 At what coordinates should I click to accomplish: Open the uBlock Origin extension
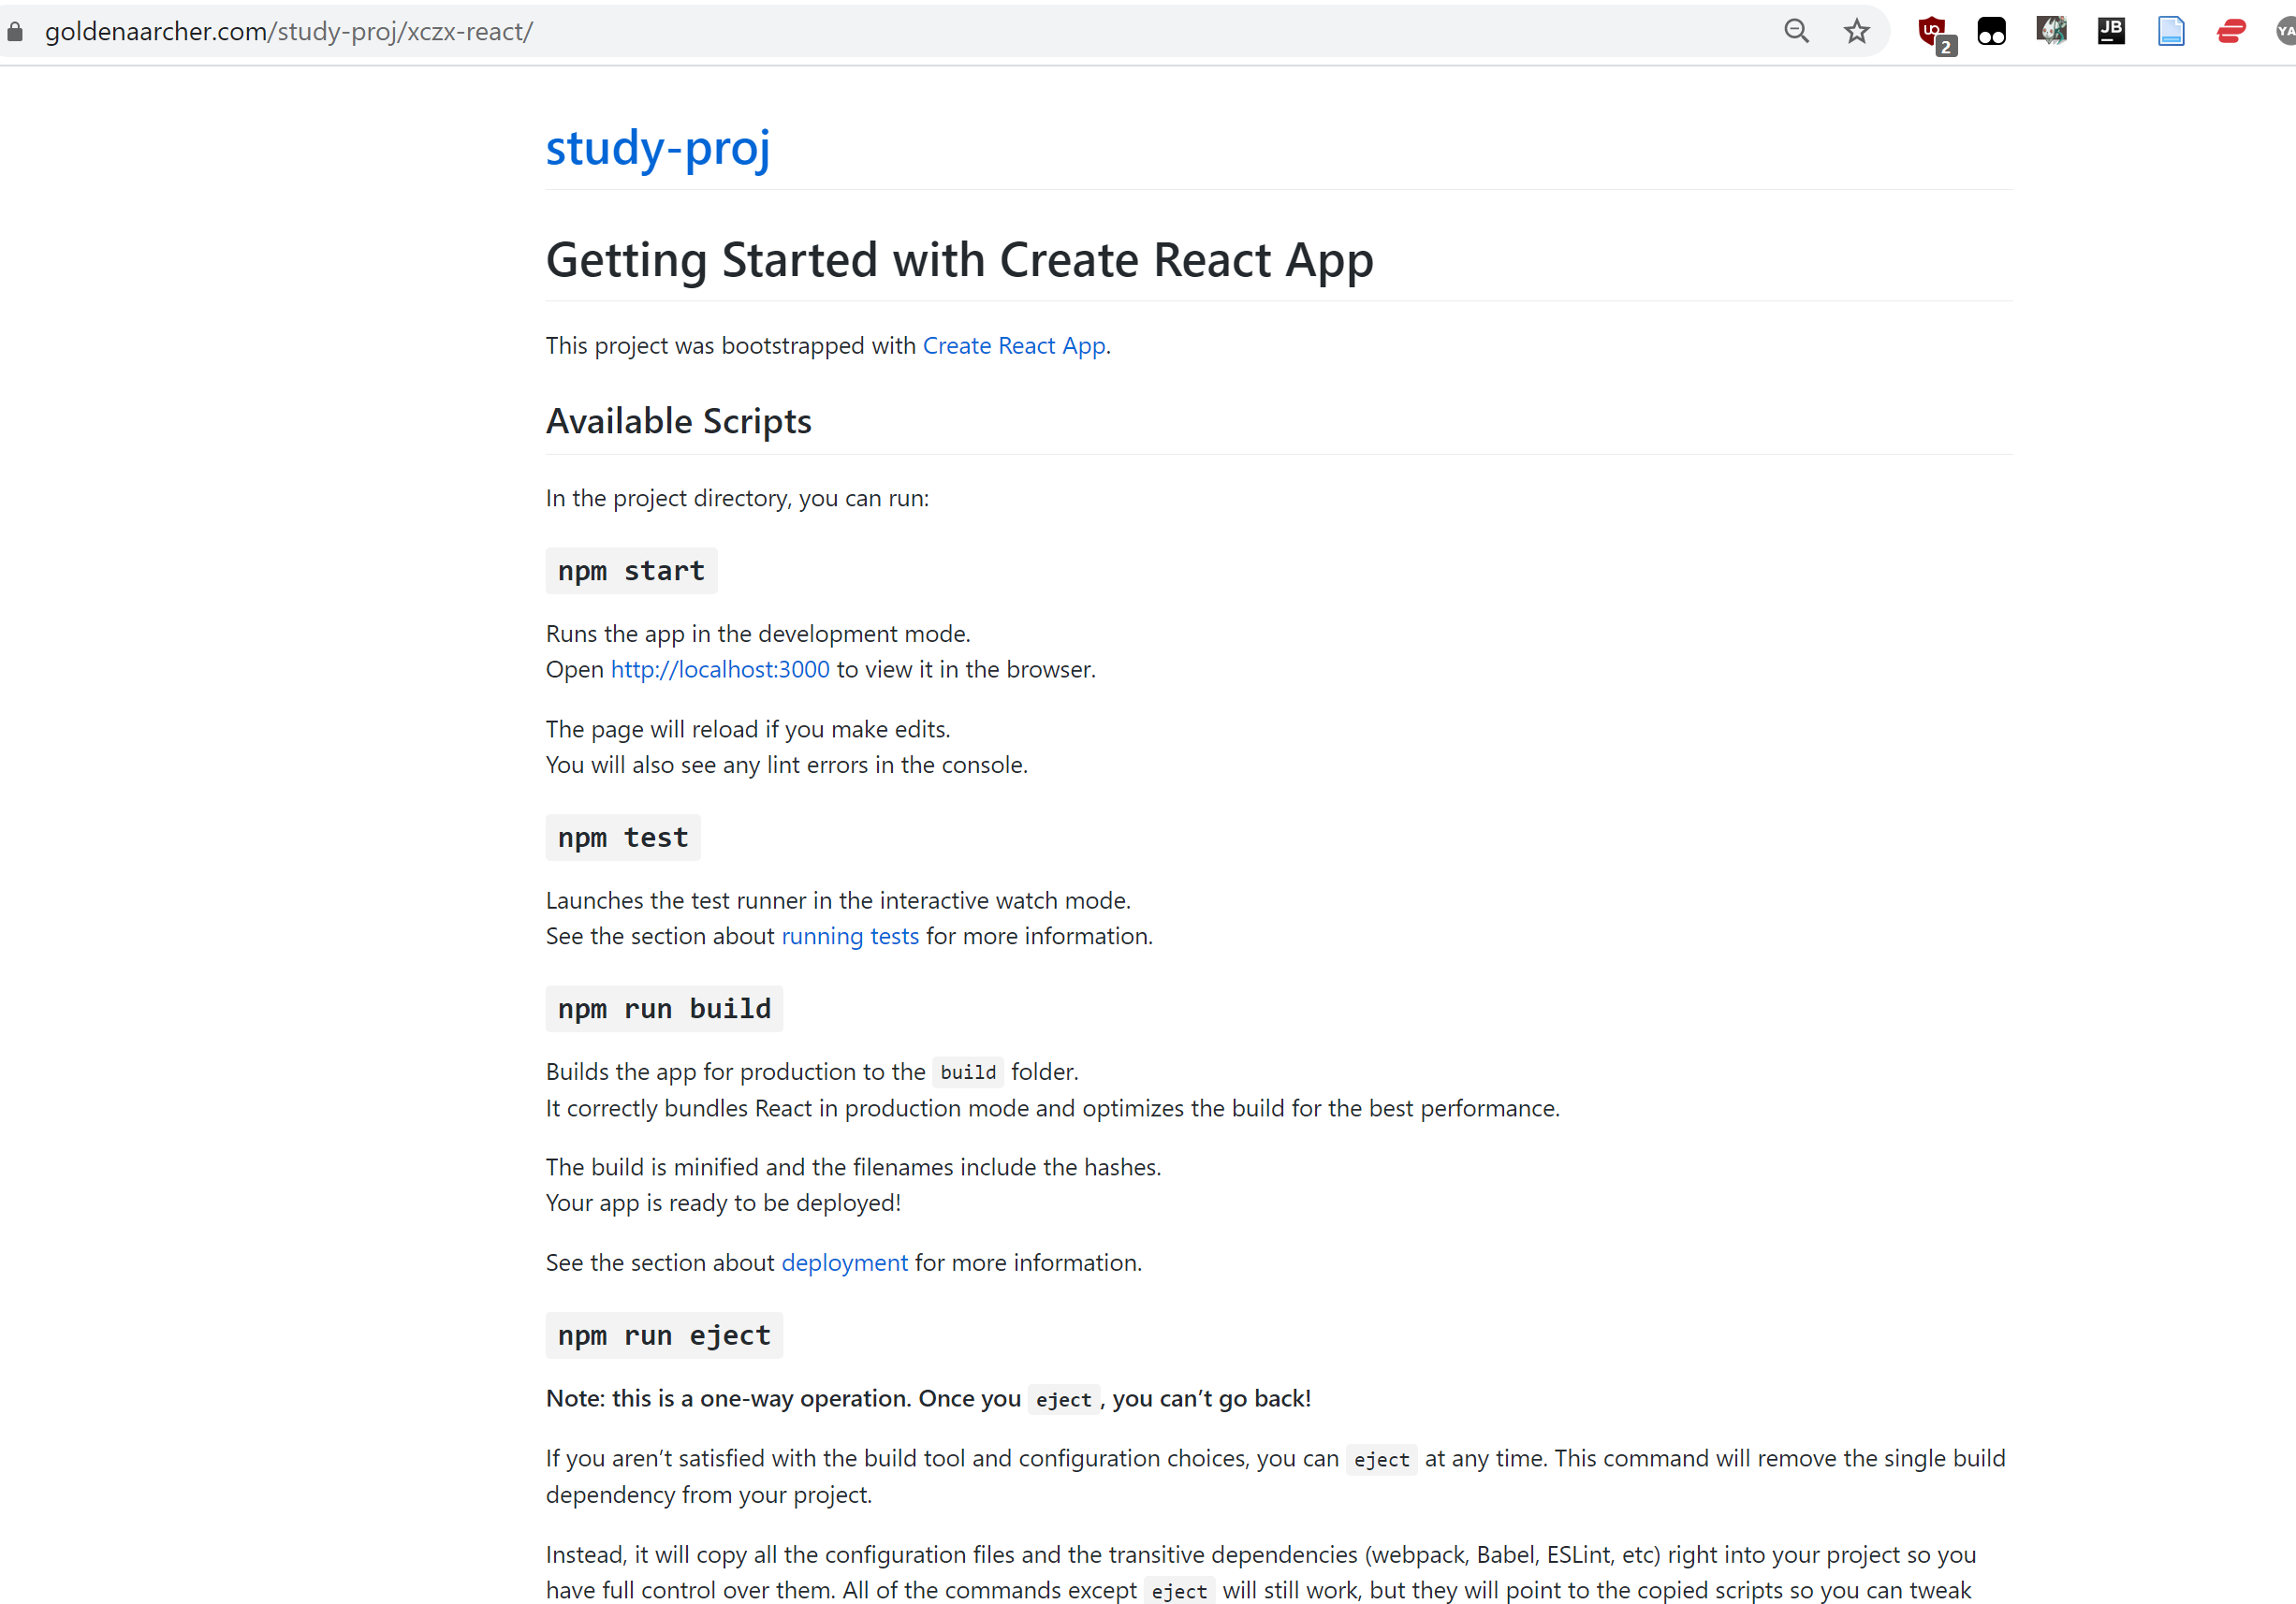point(1935,34)
